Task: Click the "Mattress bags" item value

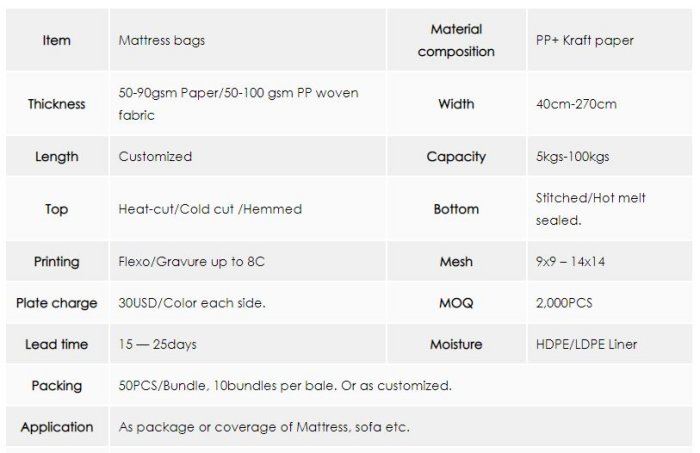Action: [162, 41]
